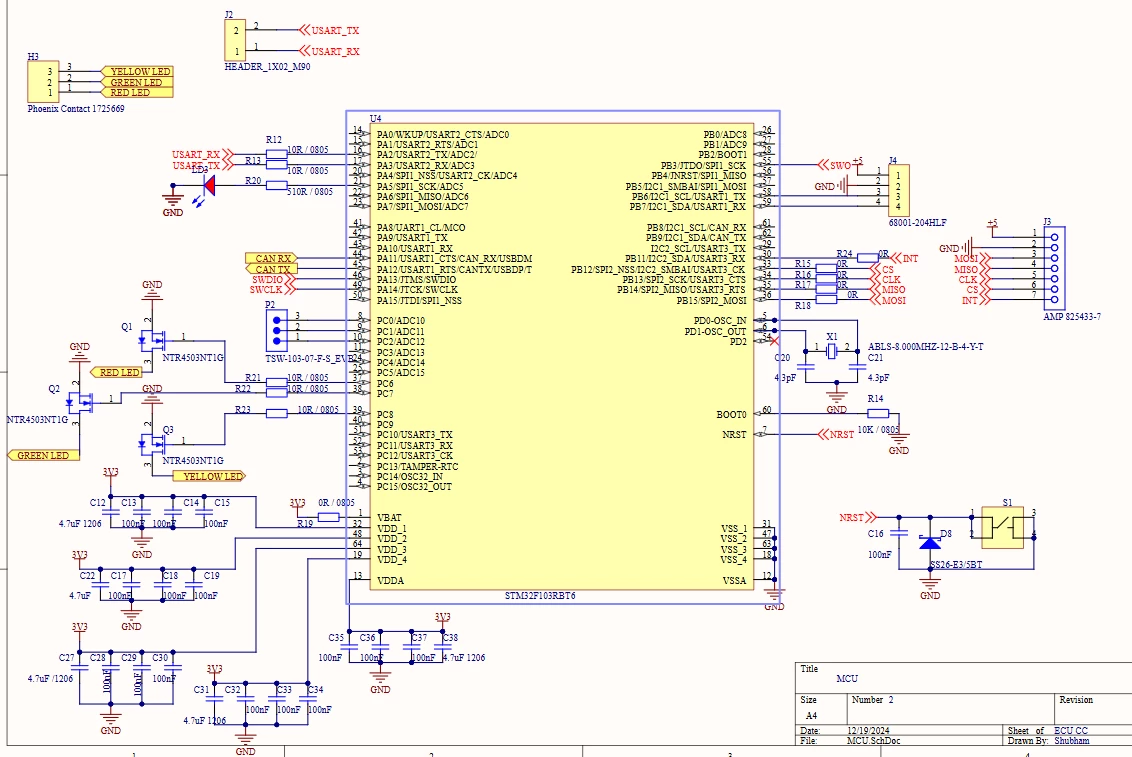Select the Q2 MOSFET transistor symbol
This screenshot has width=1132, height=757.
[x=80, y=402]
